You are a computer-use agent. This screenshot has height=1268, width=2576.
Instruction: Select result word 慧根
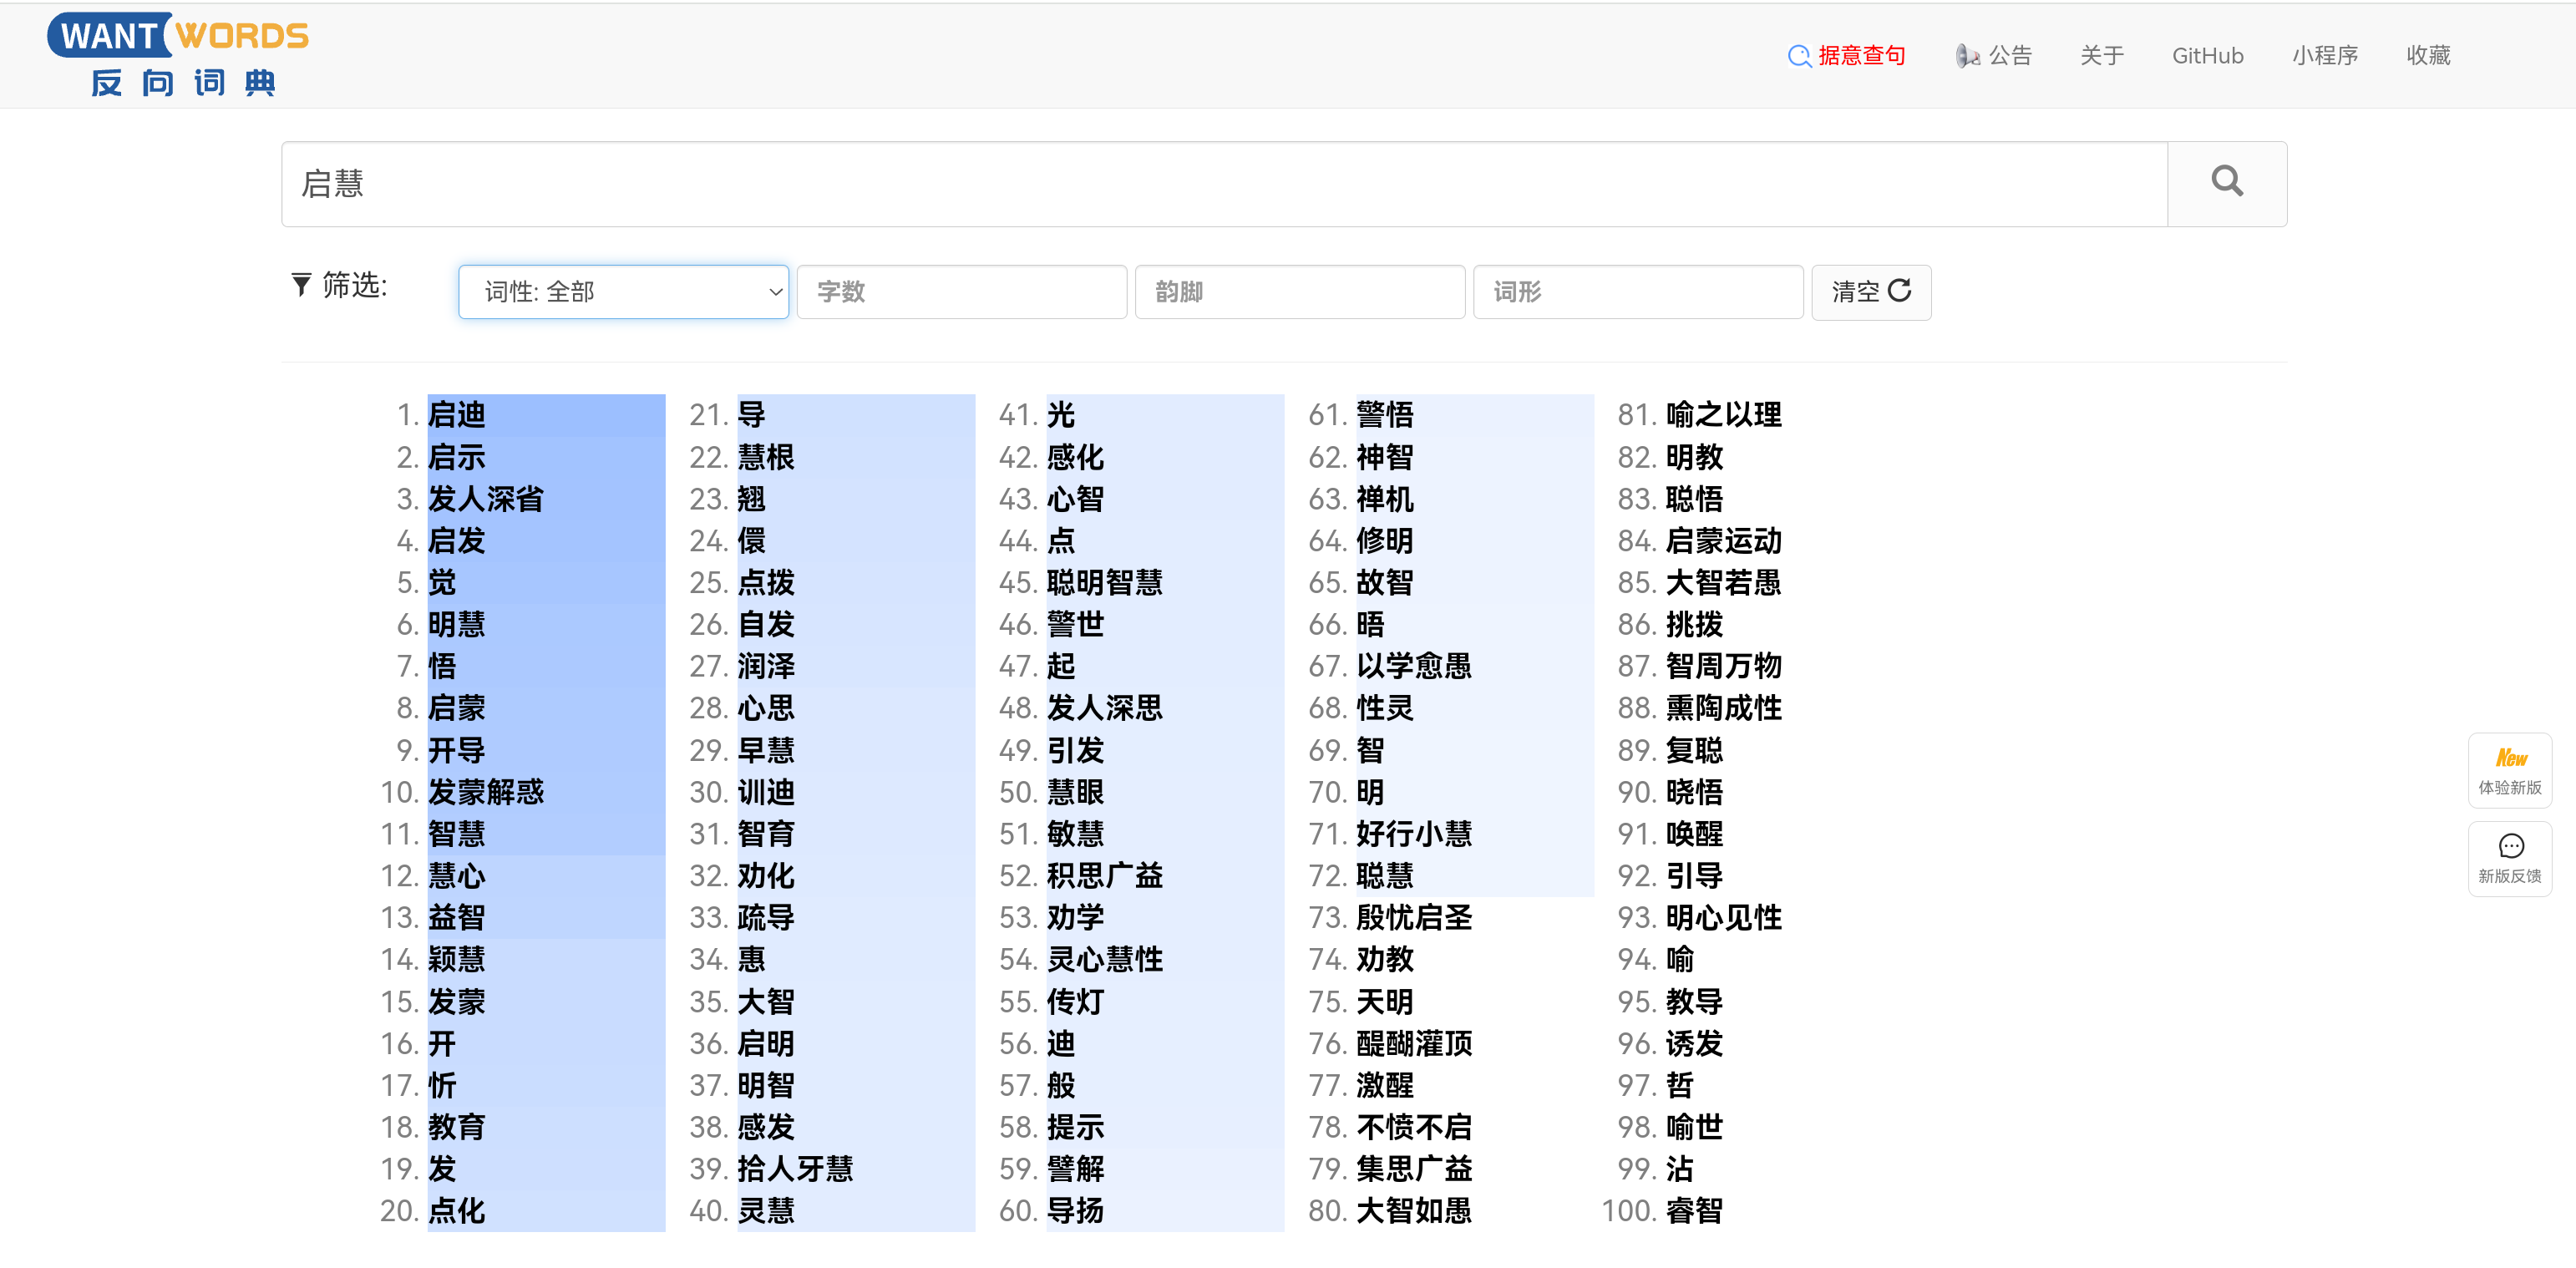click(766, 457)
